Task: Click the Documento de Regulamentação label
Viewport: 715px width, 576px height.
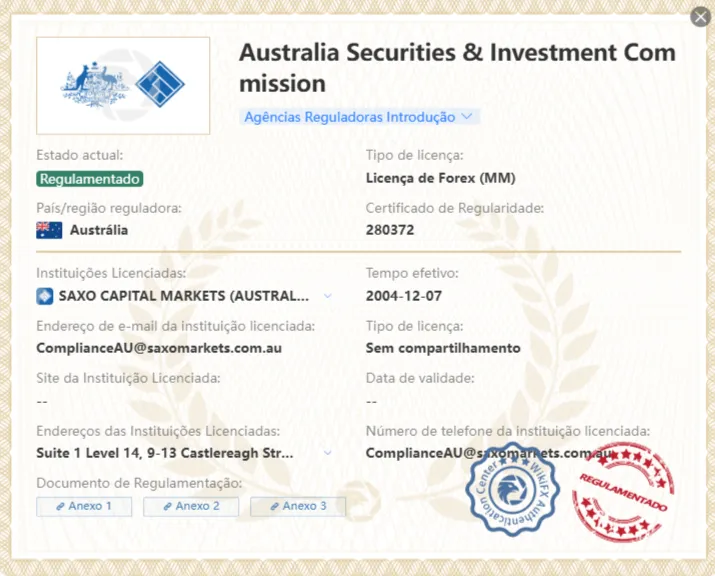Action: 139,483
